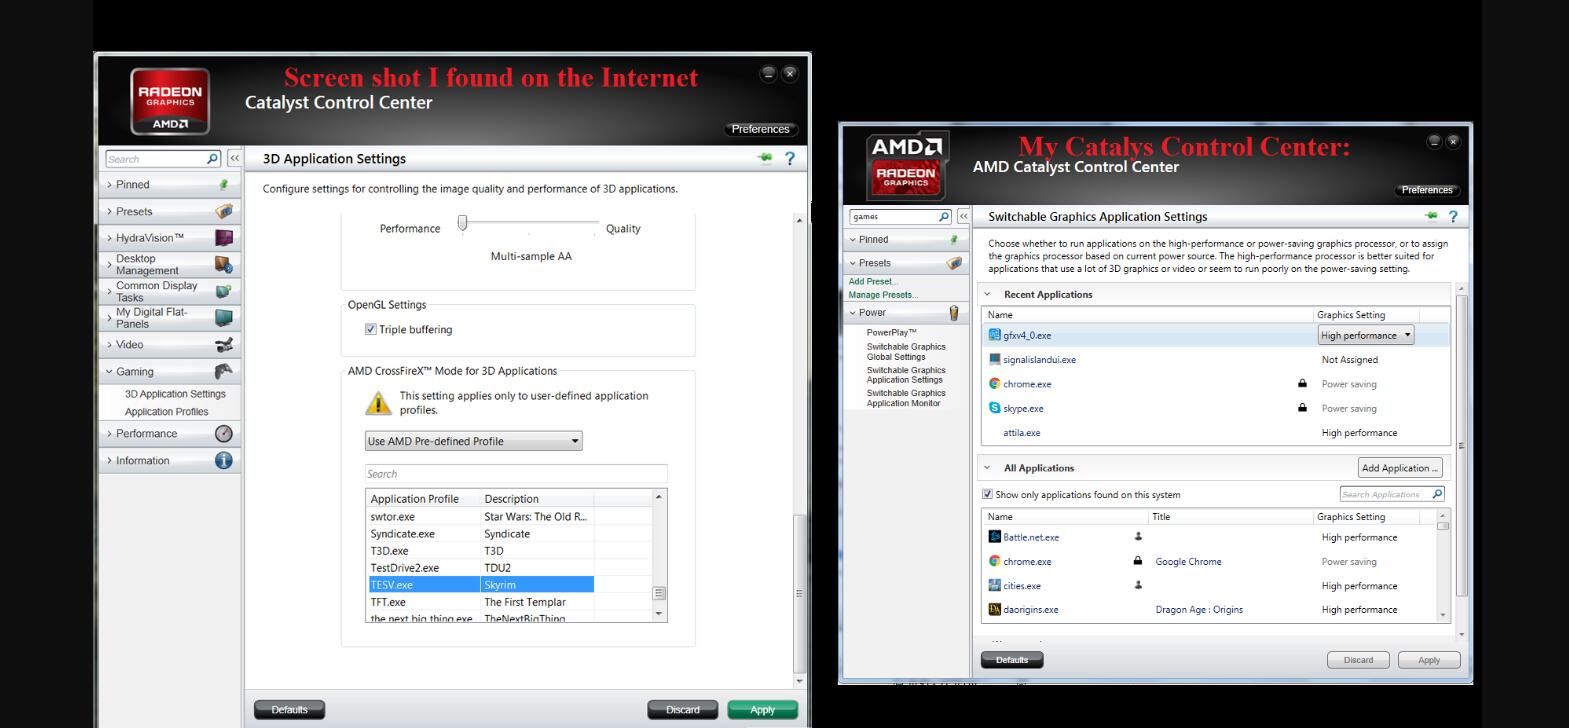
Task: Click the lock icon on the chrome.exe recent row
Action: point(1302,384)
